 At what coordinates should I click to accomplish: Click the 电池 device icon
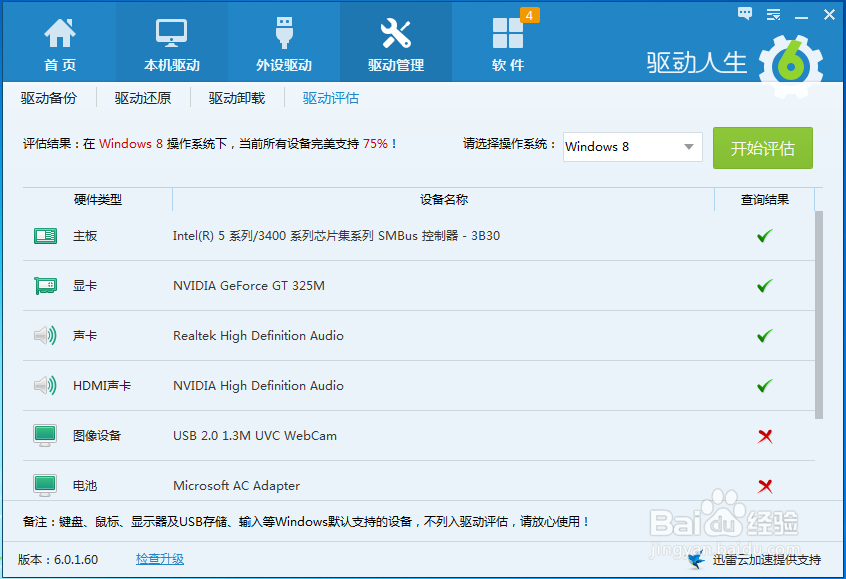coord(45,486)
